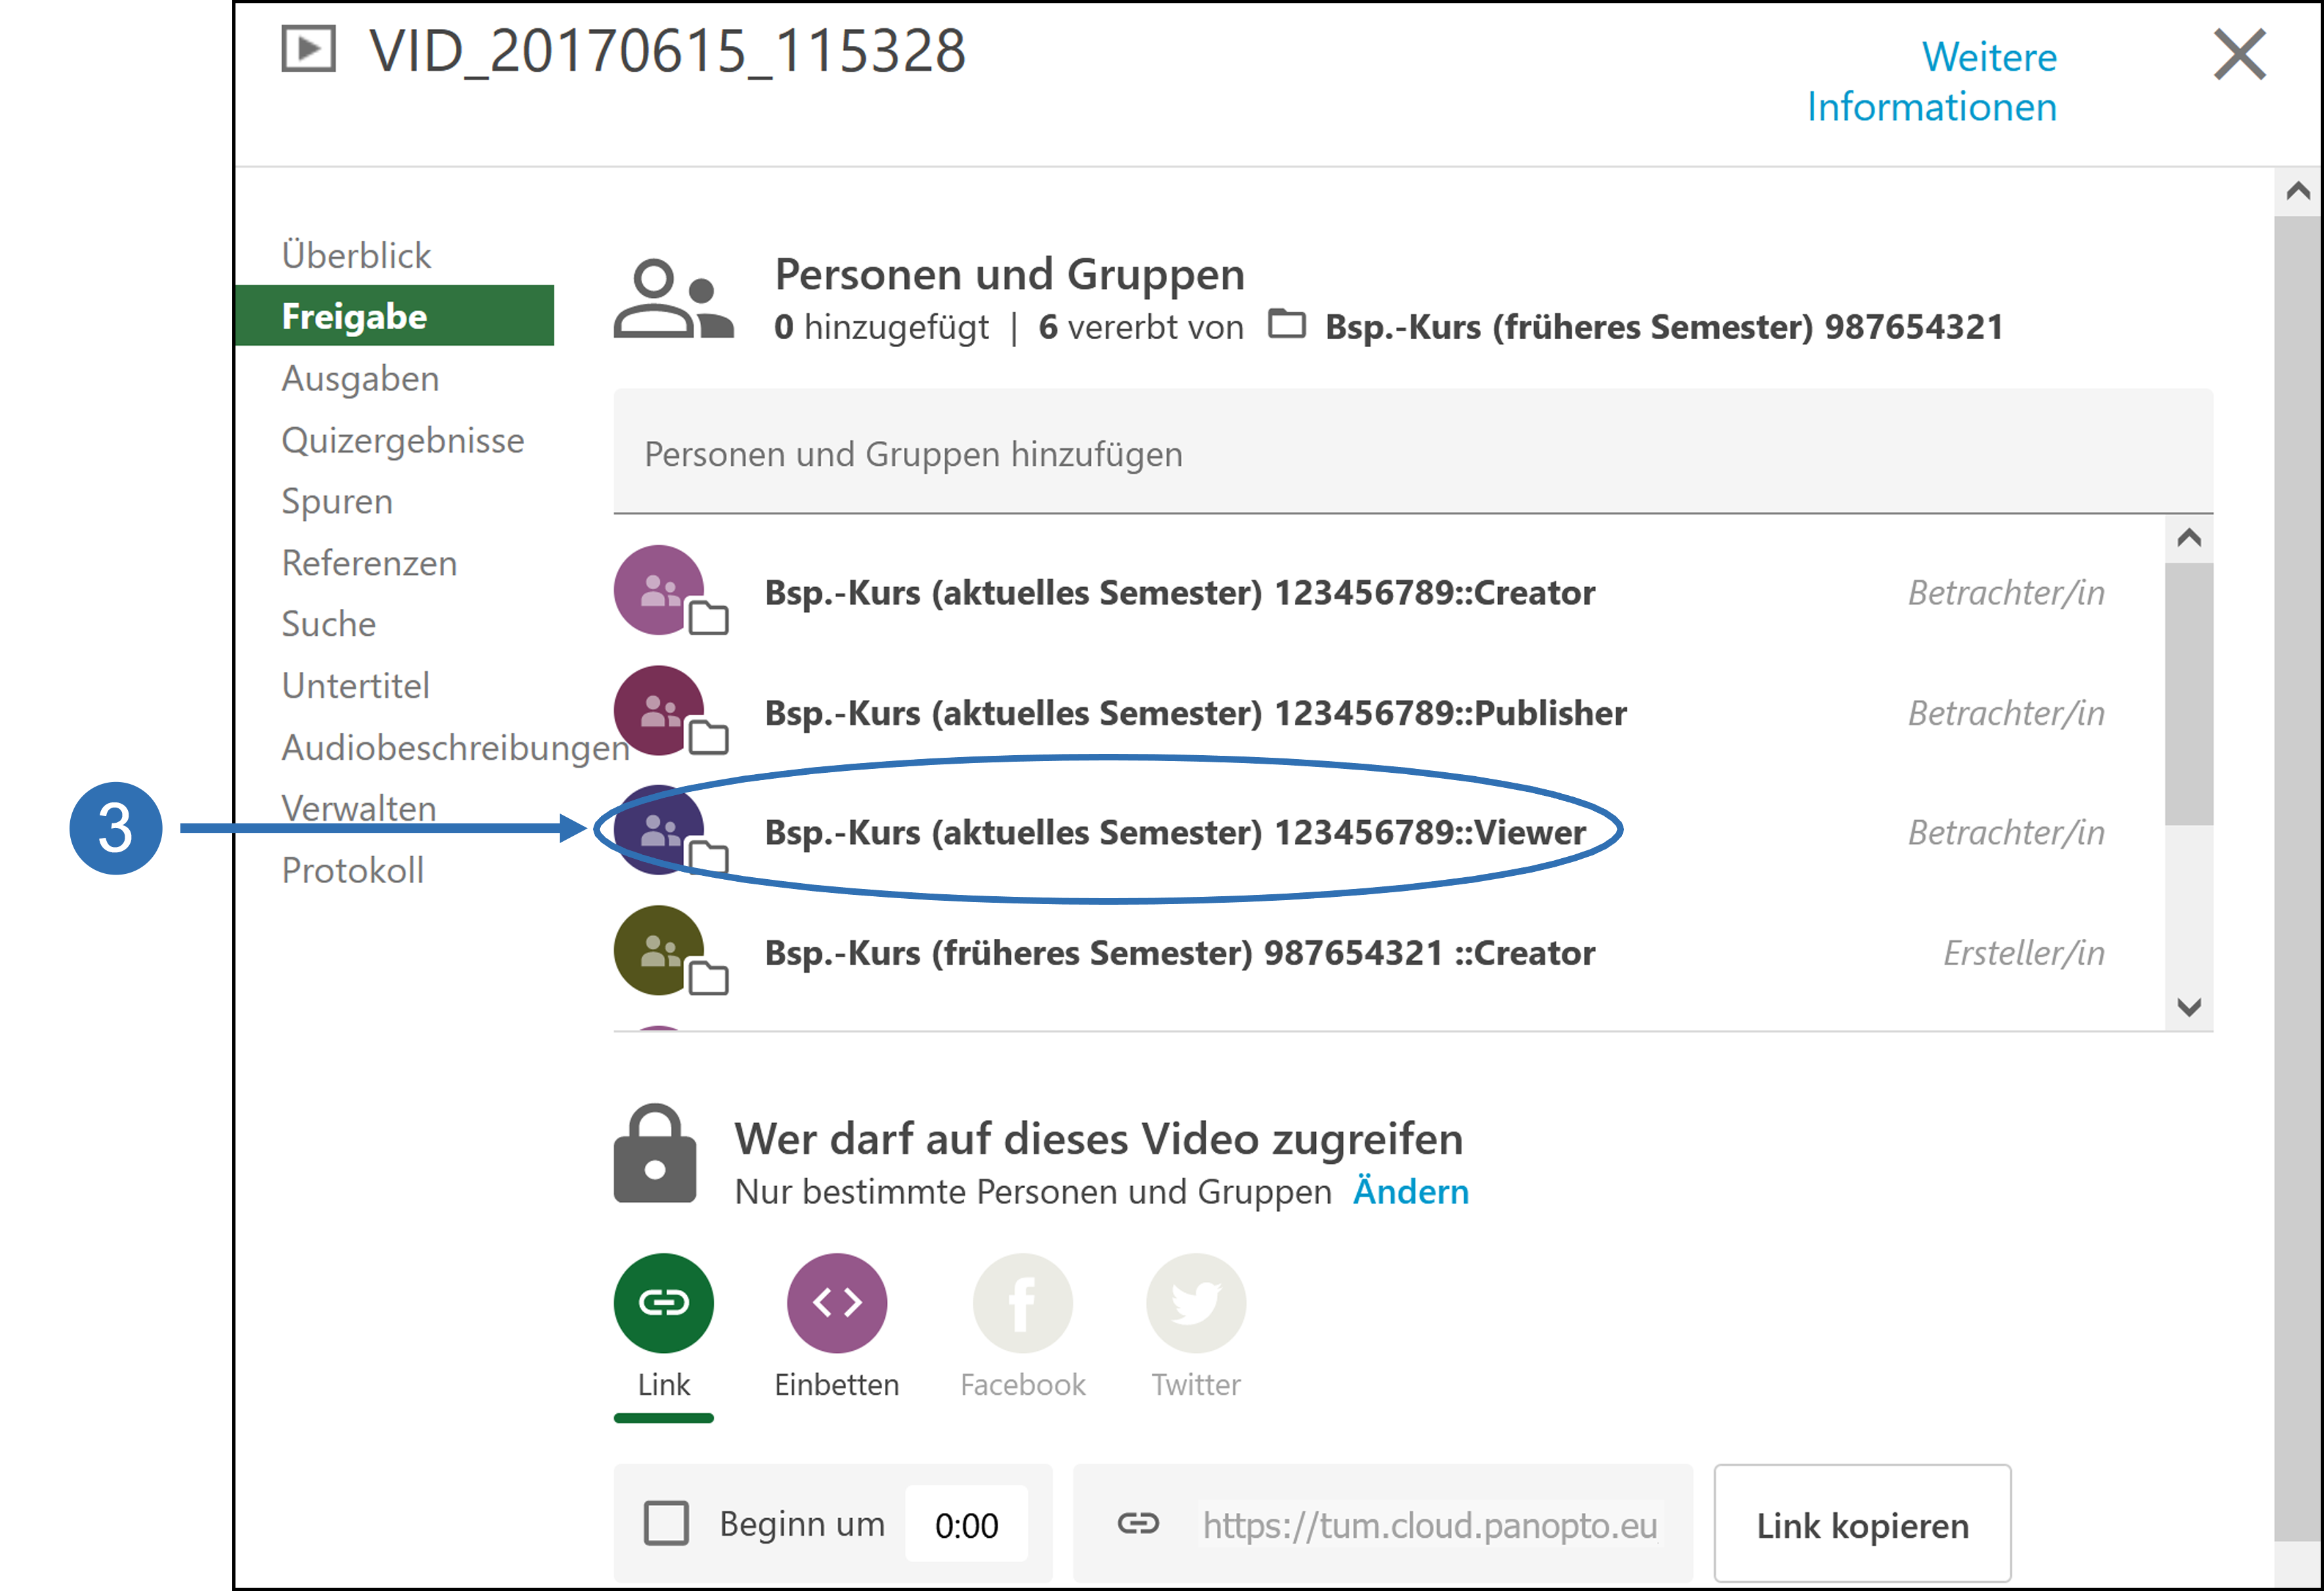Click the group list scrollbar thumb
Screen dimensions: 2324x1591
[x=2189, y=694]
